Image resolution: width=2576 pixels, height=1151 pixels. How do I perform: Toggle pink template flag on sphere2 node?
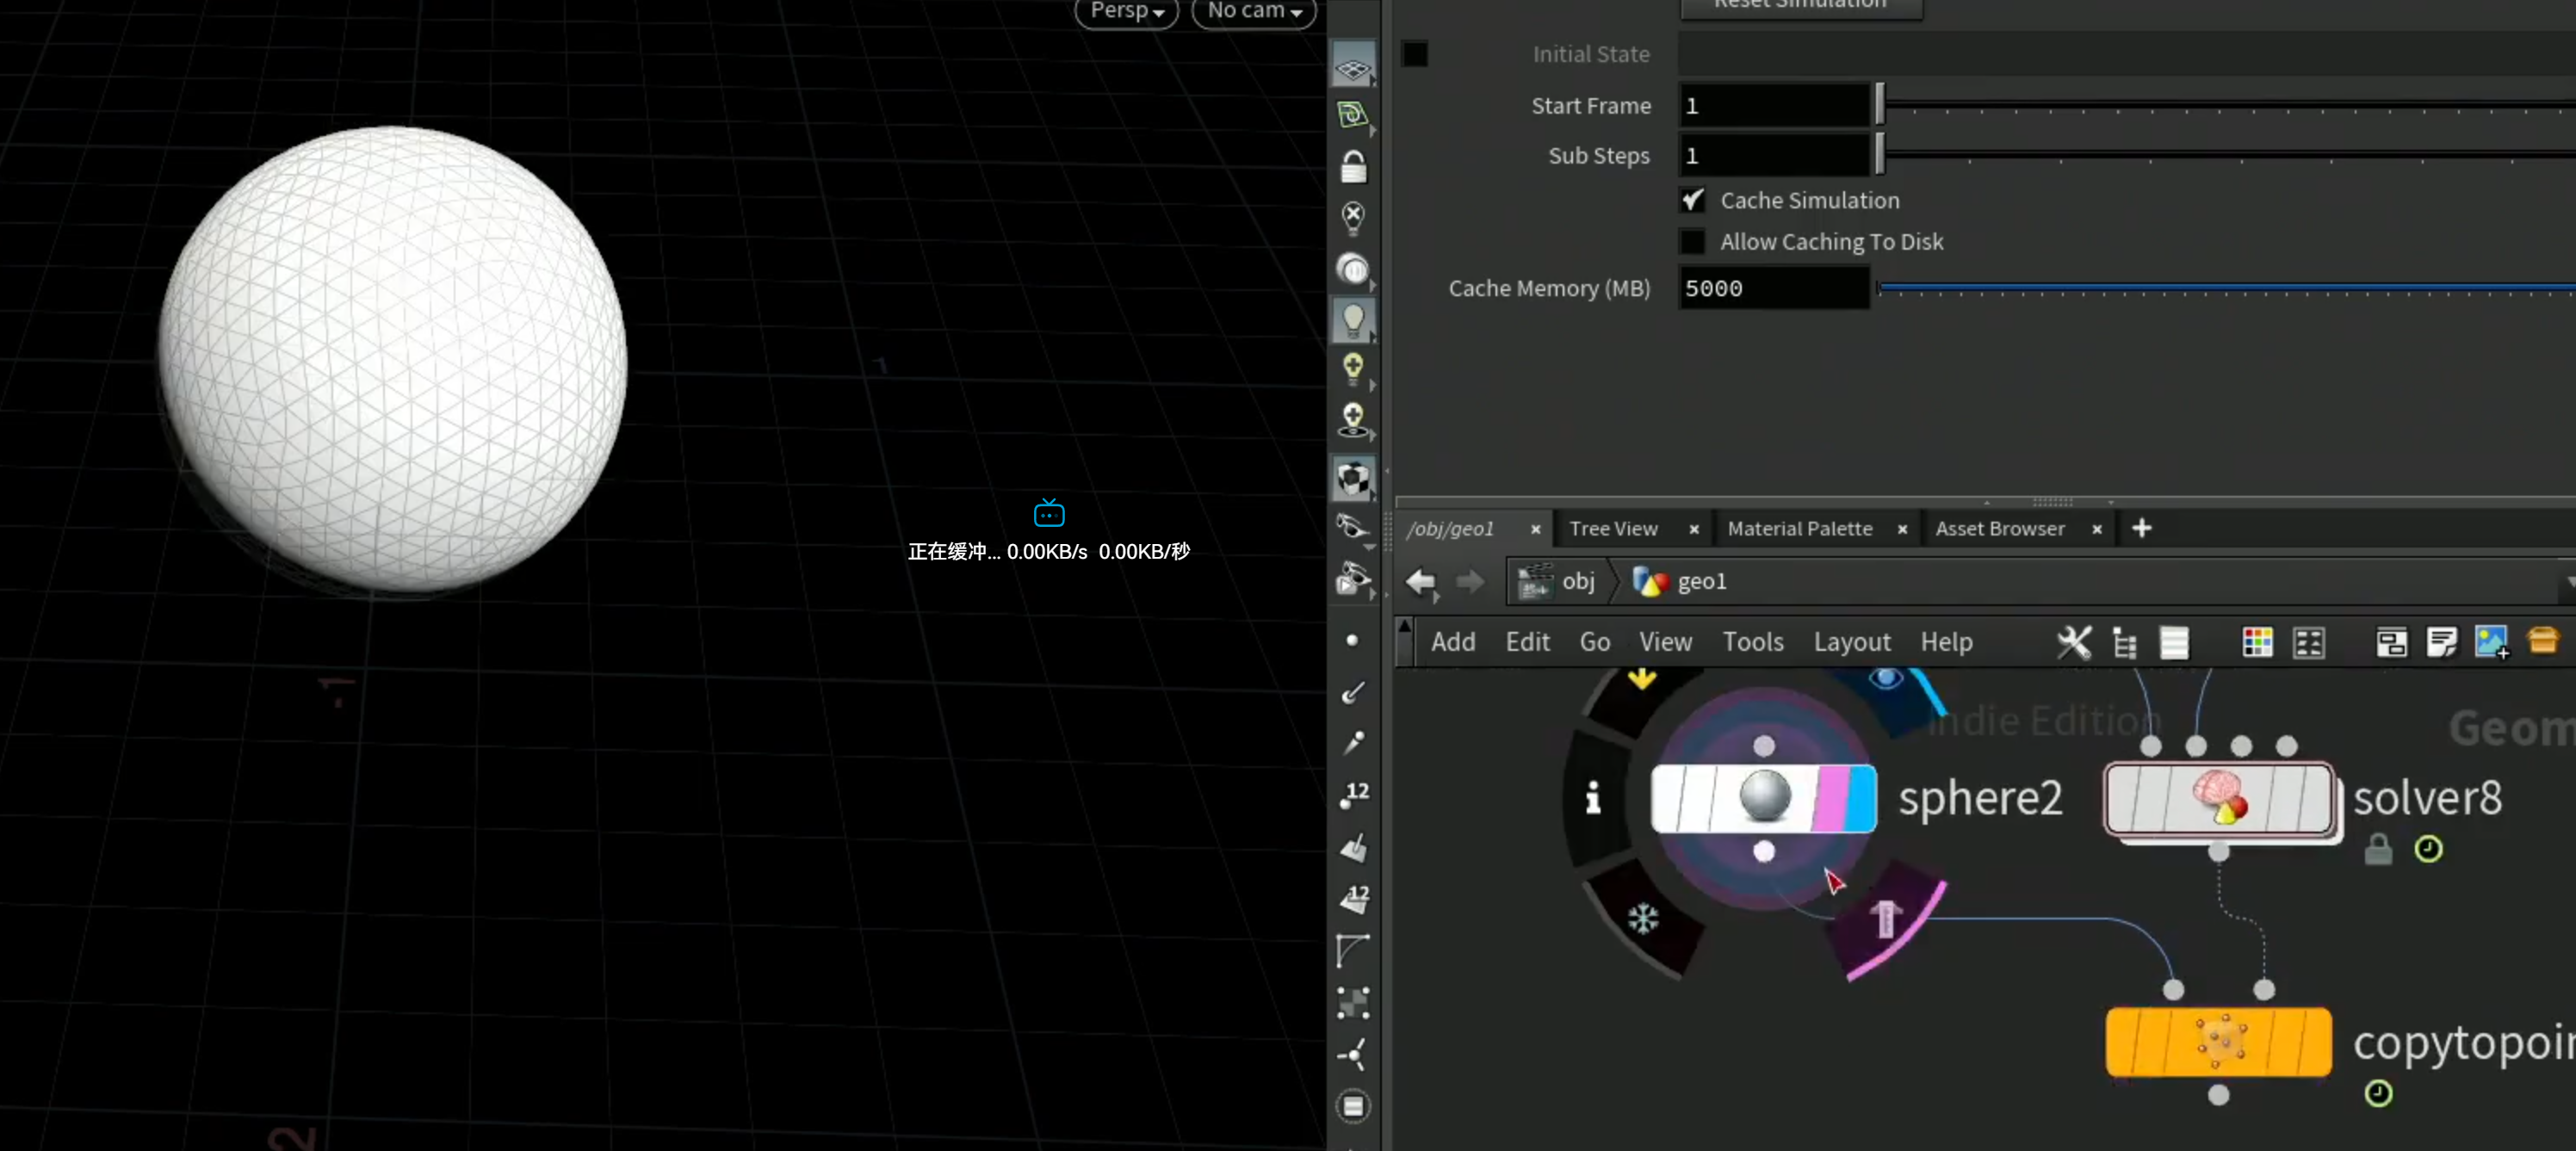coord(1831,798)
